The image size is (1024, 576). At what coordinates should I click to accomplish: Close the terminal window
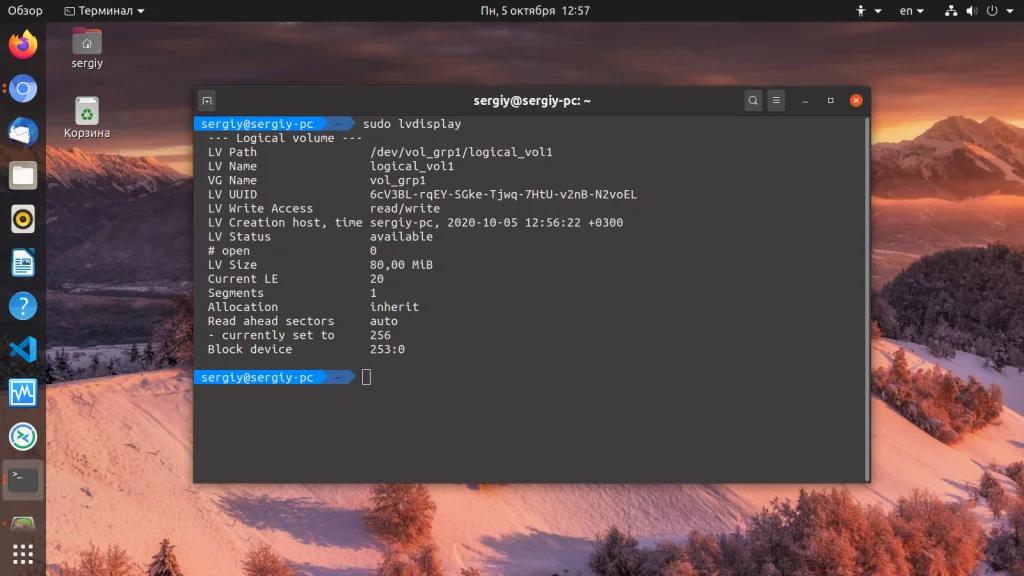(856, 101)
